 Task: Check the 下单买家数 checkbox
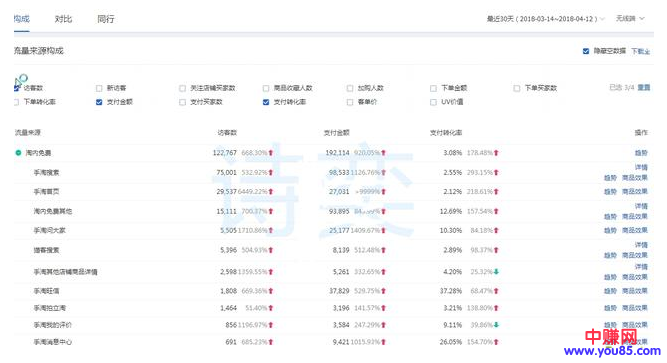pos(516,88)
